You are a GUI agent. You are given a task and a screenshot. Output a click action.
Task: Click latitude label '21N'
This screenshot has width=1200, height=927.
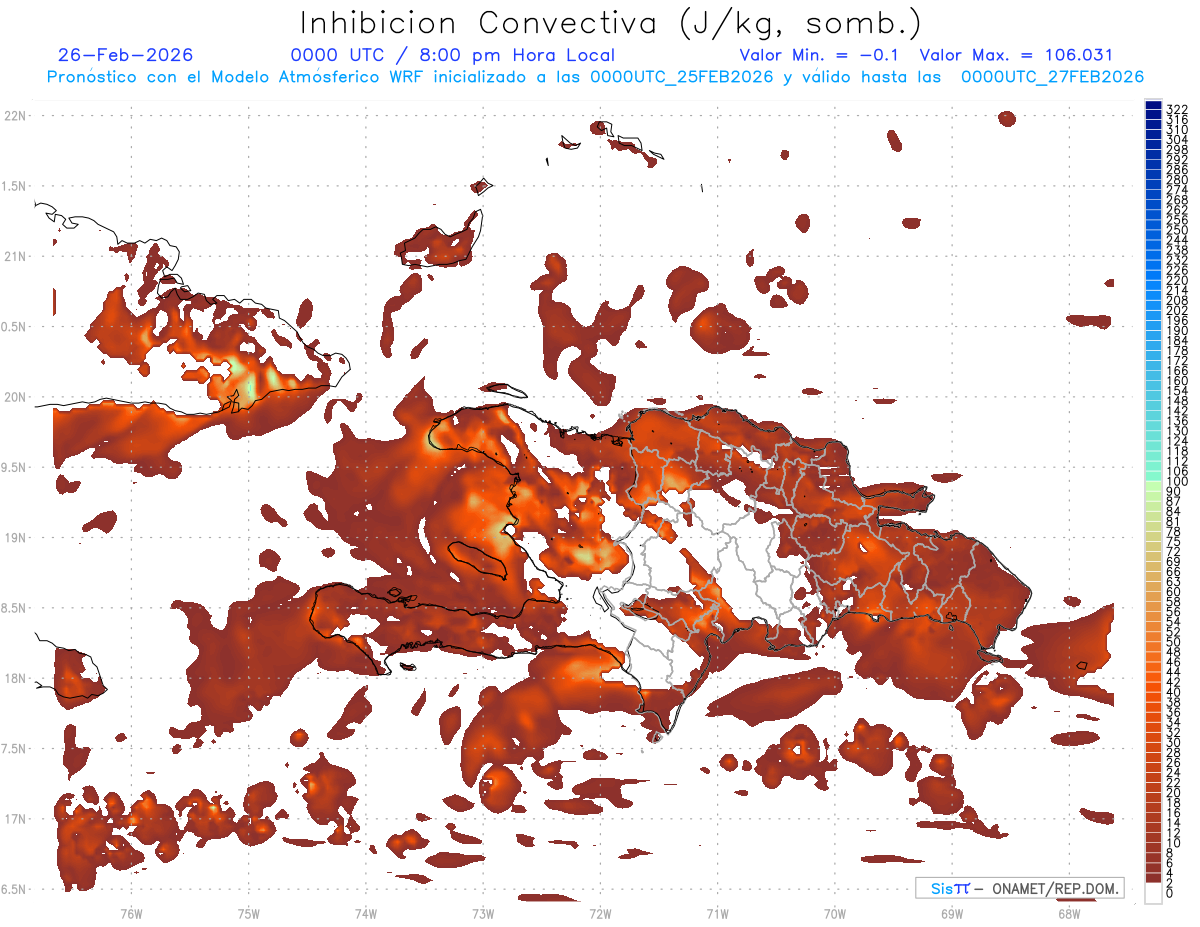15,256
